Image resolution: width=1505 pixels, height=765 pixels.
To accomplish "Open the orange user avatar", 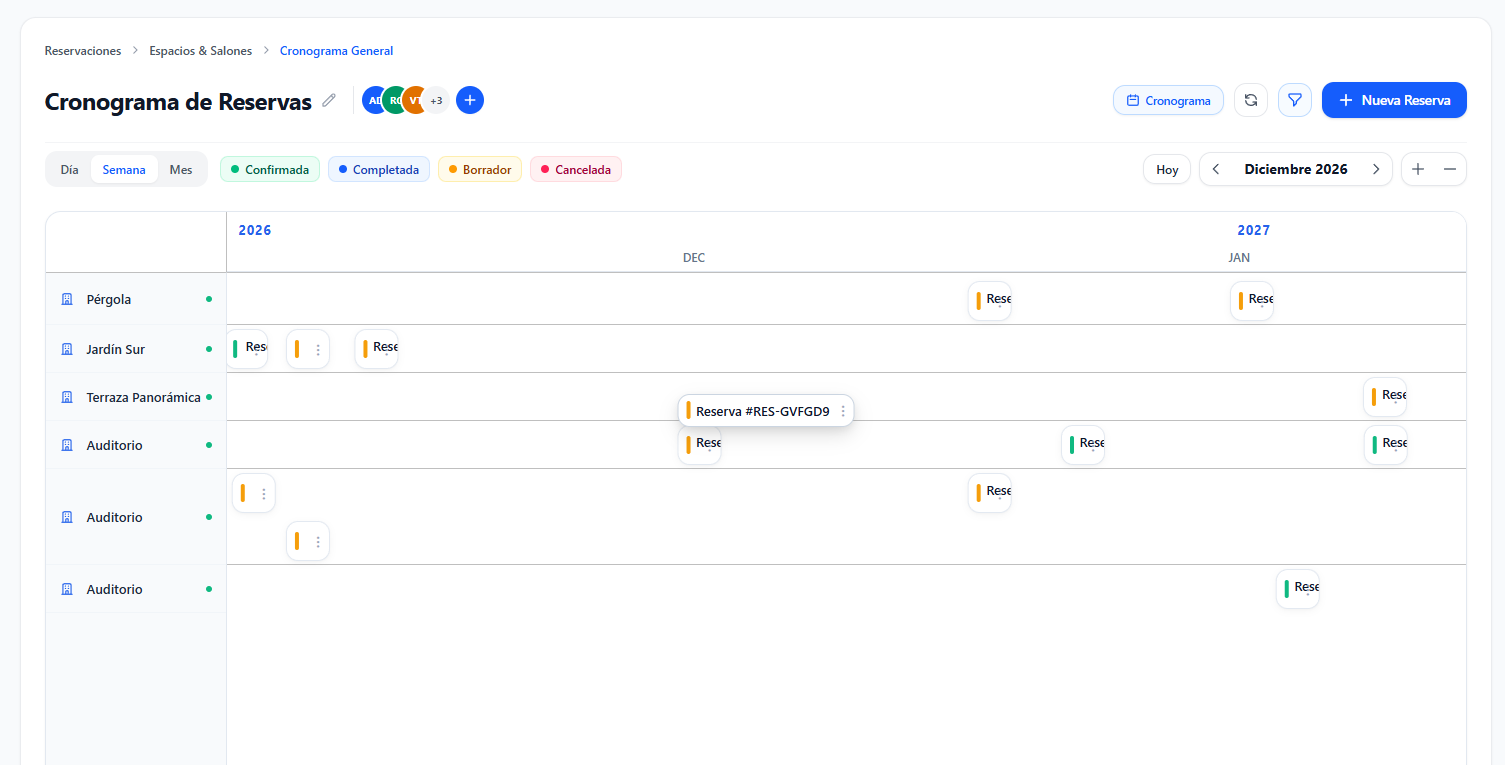I will click(415, 100).
